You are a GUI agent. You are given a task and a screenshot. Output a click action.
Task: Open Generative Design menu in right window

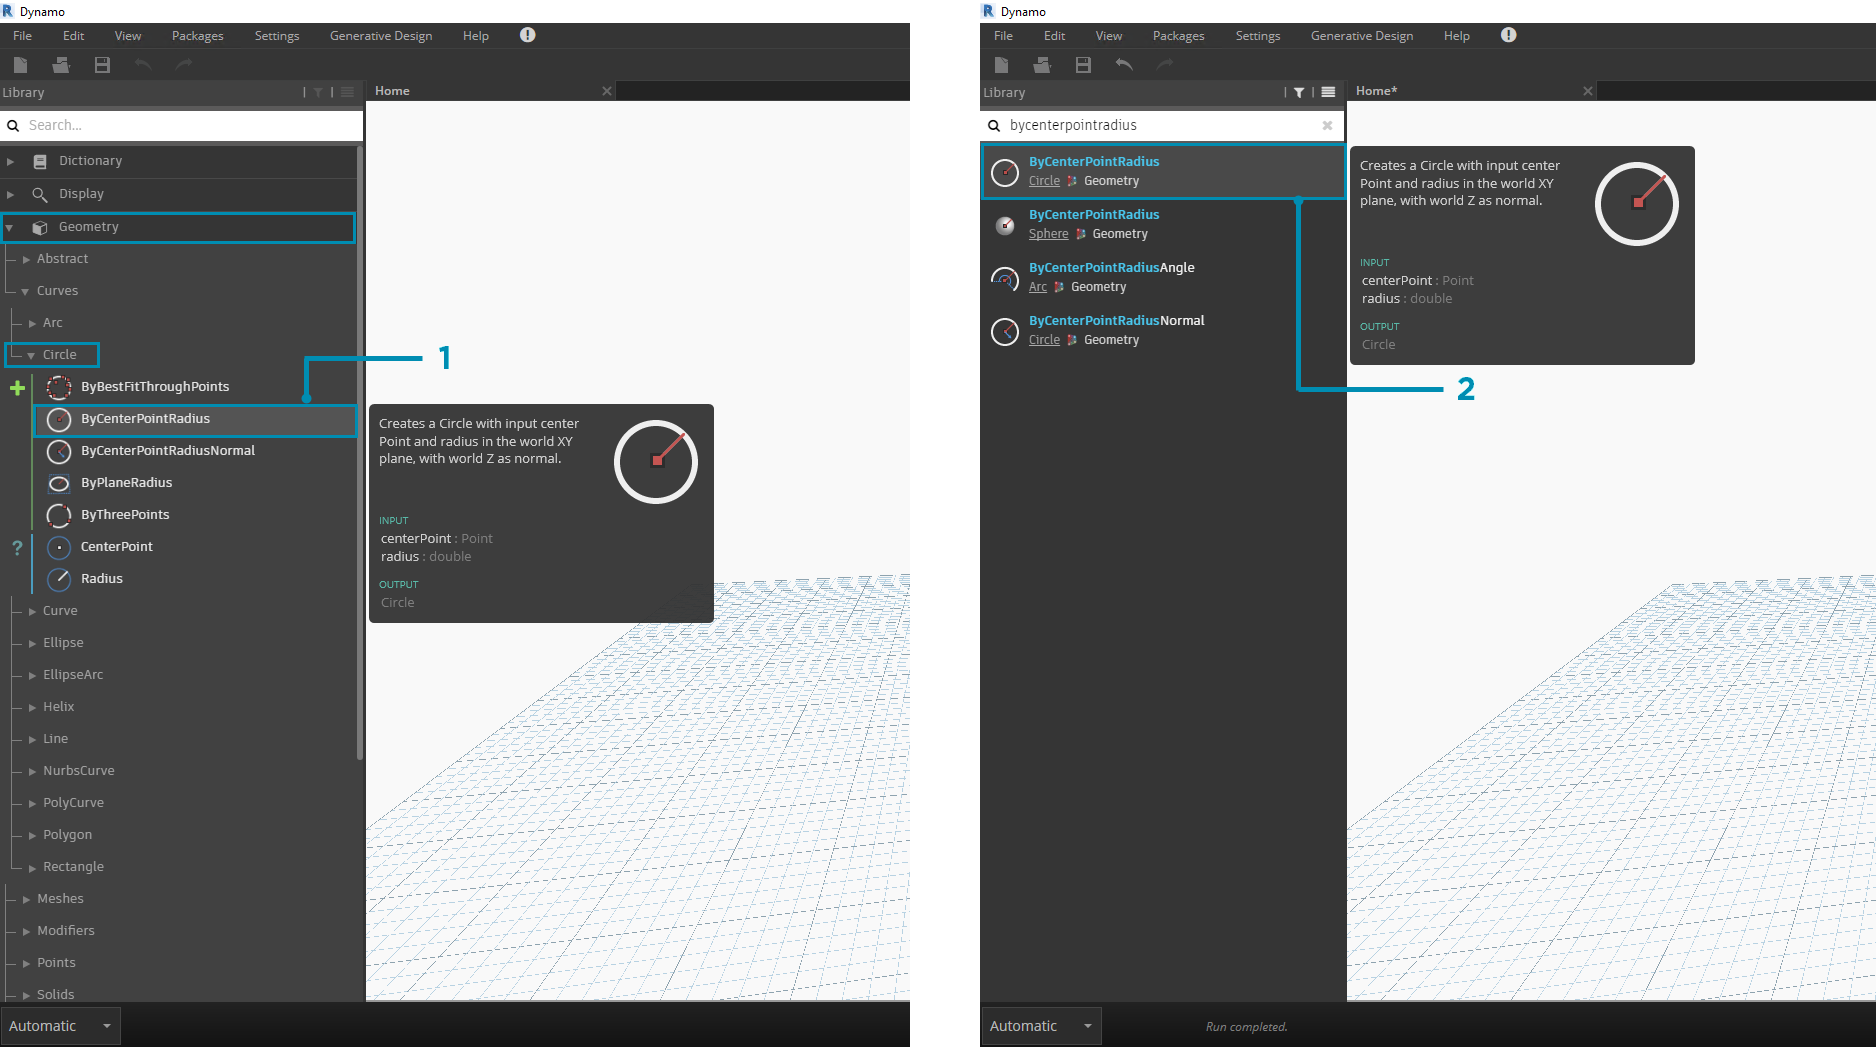(1361, 36)
